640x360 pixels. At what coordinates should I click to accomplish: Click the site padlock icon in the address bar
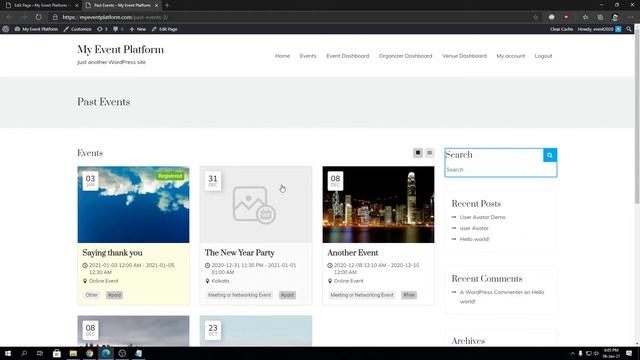(x=55, y=17)
